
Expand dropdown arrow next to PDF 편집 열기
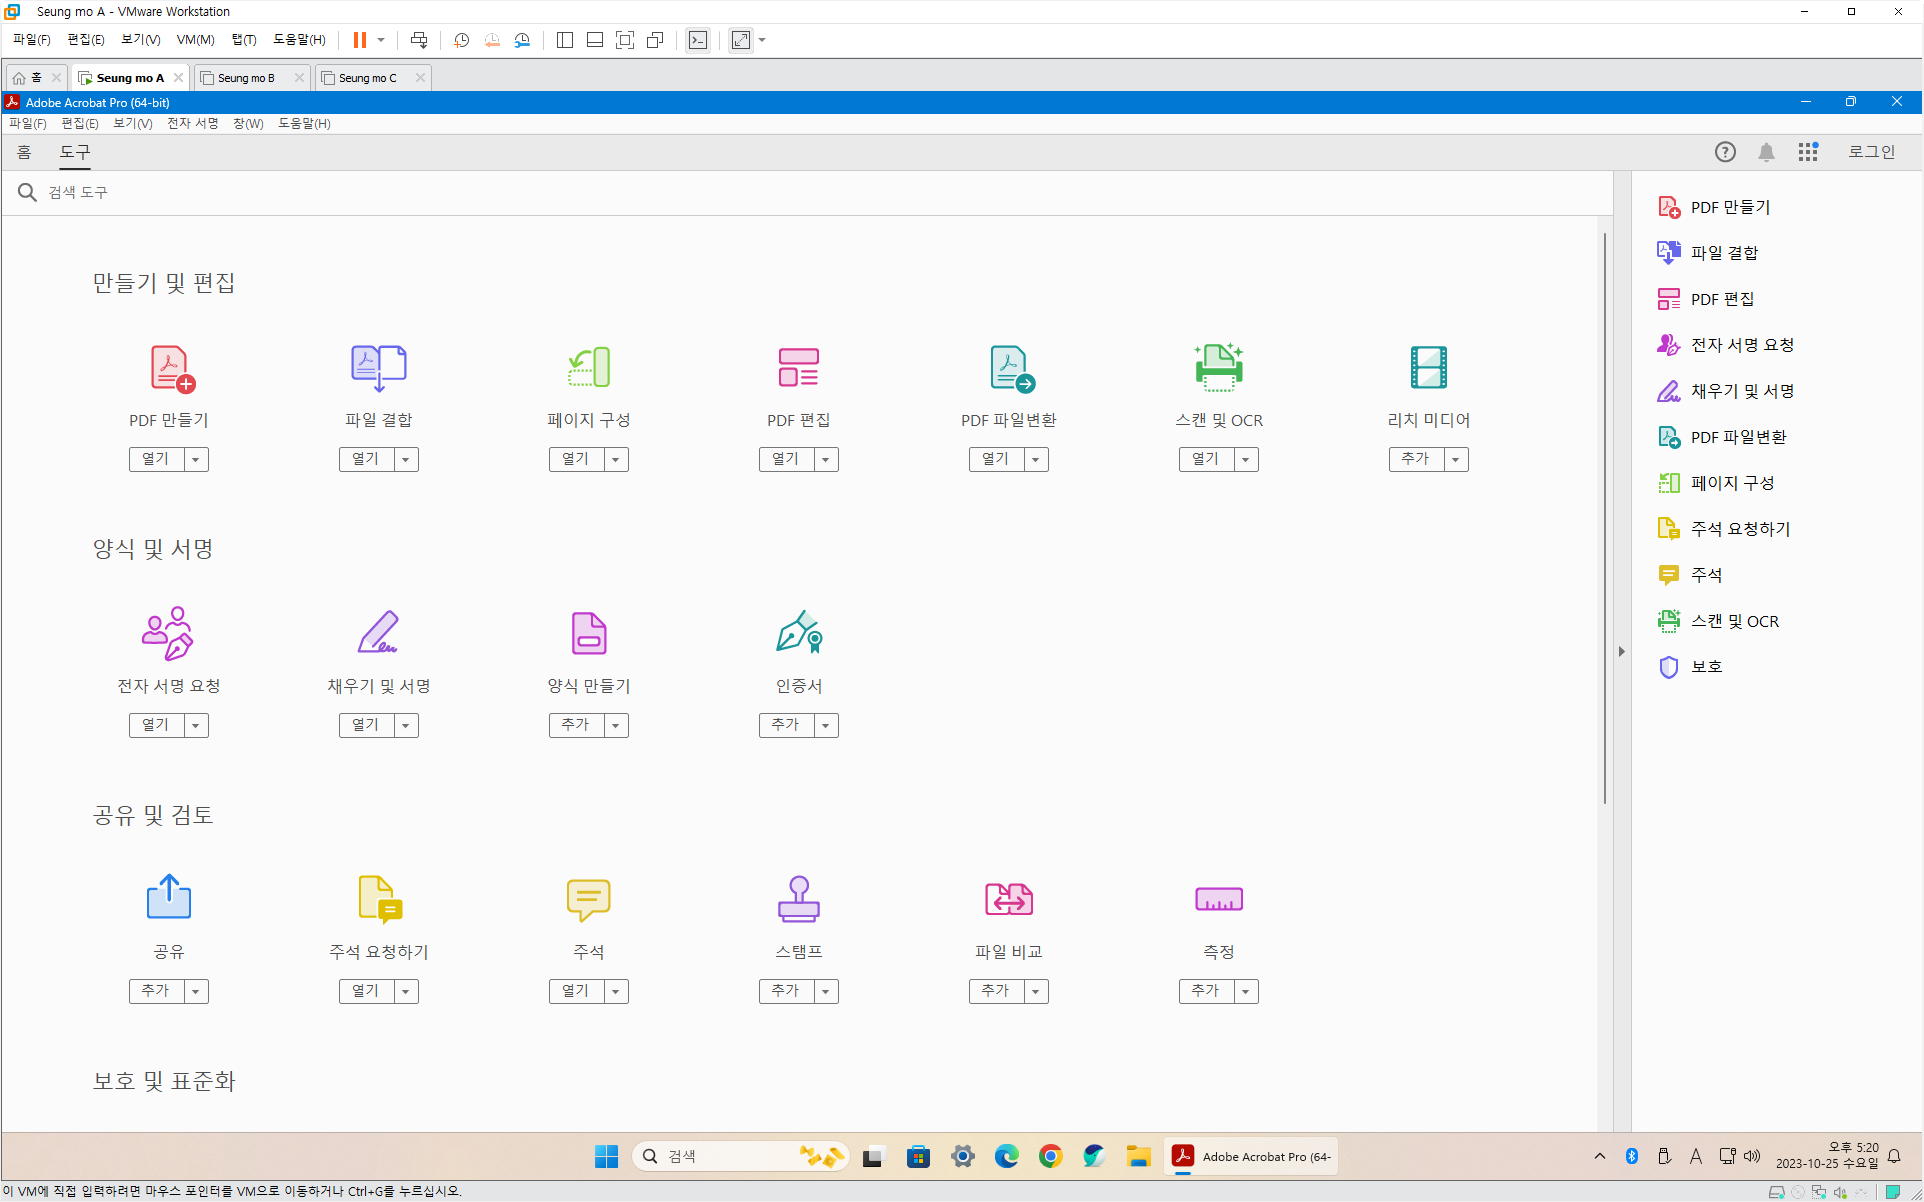826,459
